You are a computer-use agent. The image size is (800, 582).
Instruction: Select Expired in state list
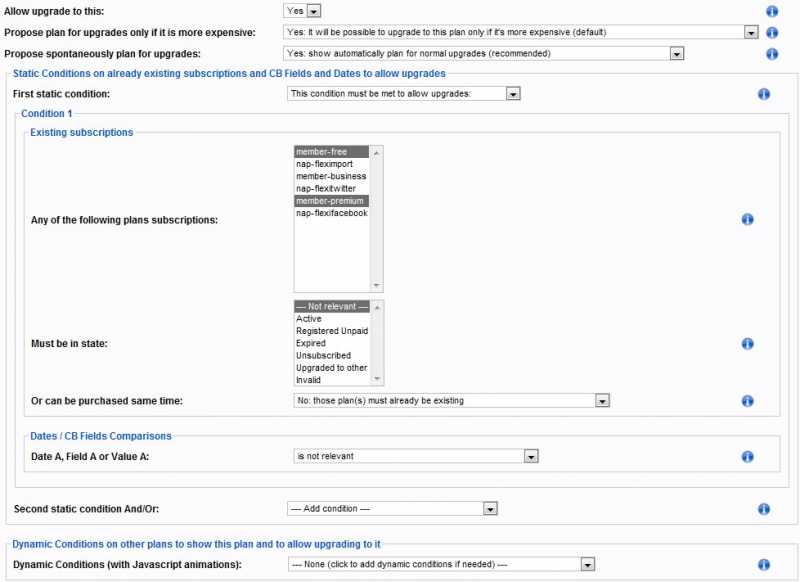[332, 343]
